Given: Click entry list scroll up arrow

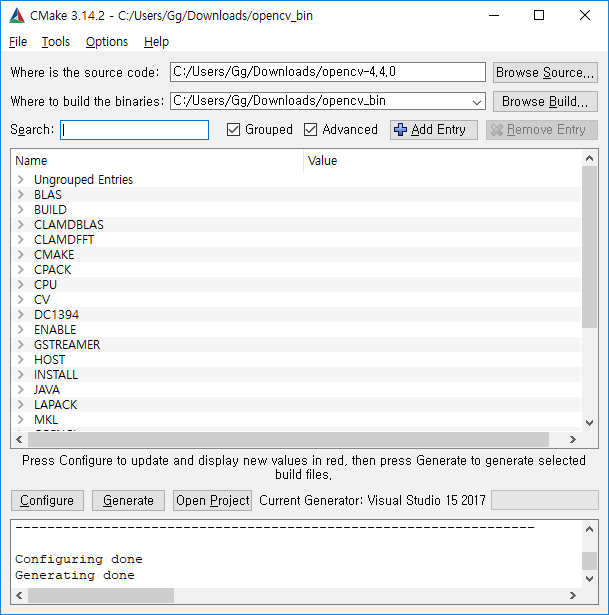Looking at the screenshot, I should coord(589,158).
